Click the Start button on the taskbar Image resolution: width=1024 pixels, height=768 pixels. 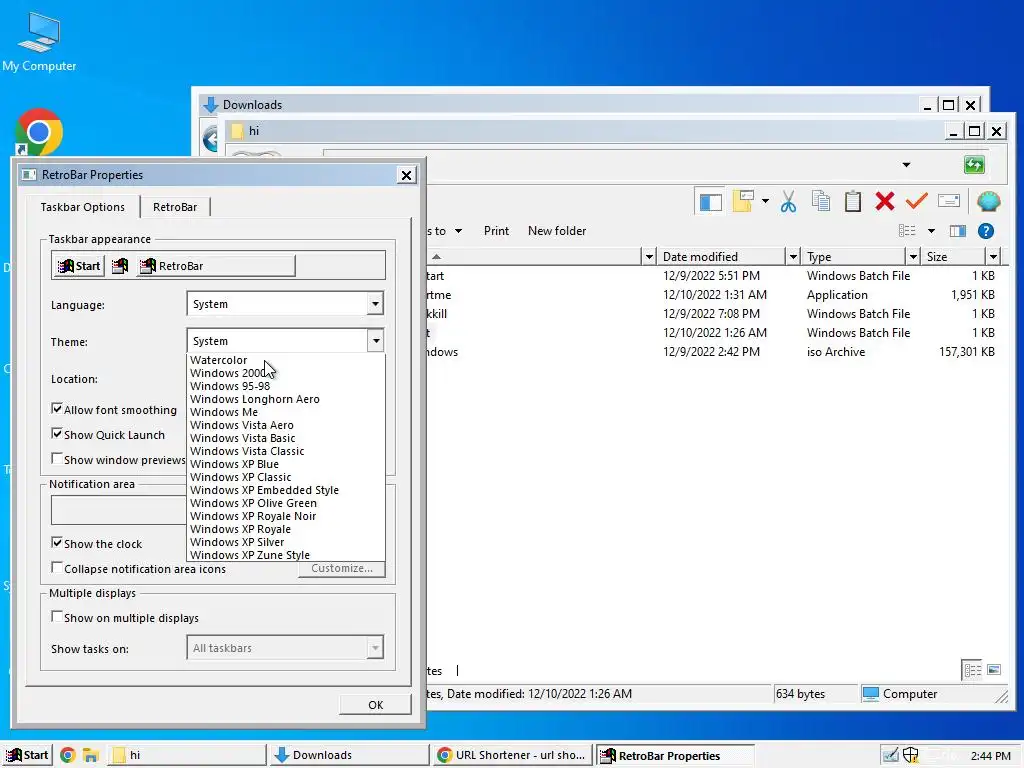coord(27,756)
